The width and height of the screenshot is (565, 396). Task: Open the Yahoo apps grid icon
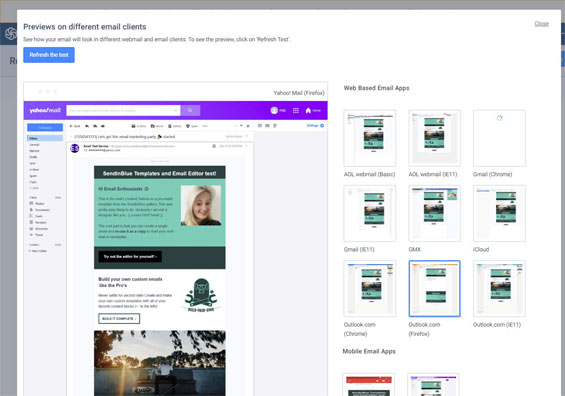[296, 111]
